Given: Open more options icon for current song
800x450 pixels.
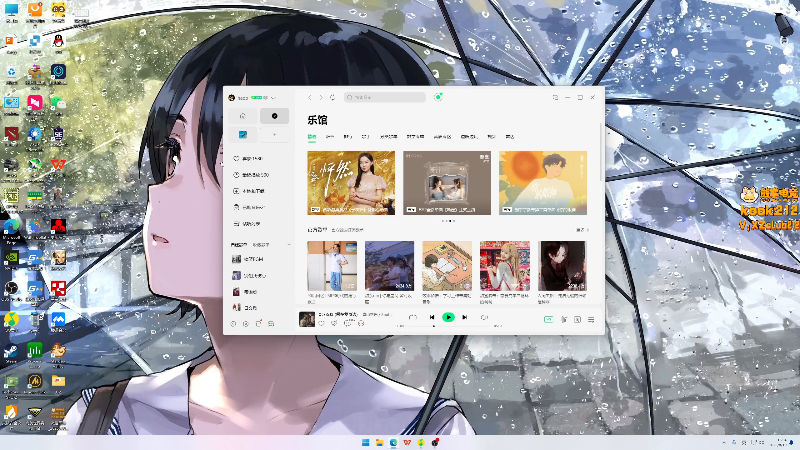Looking at the screenshot, I should [361, 323].
